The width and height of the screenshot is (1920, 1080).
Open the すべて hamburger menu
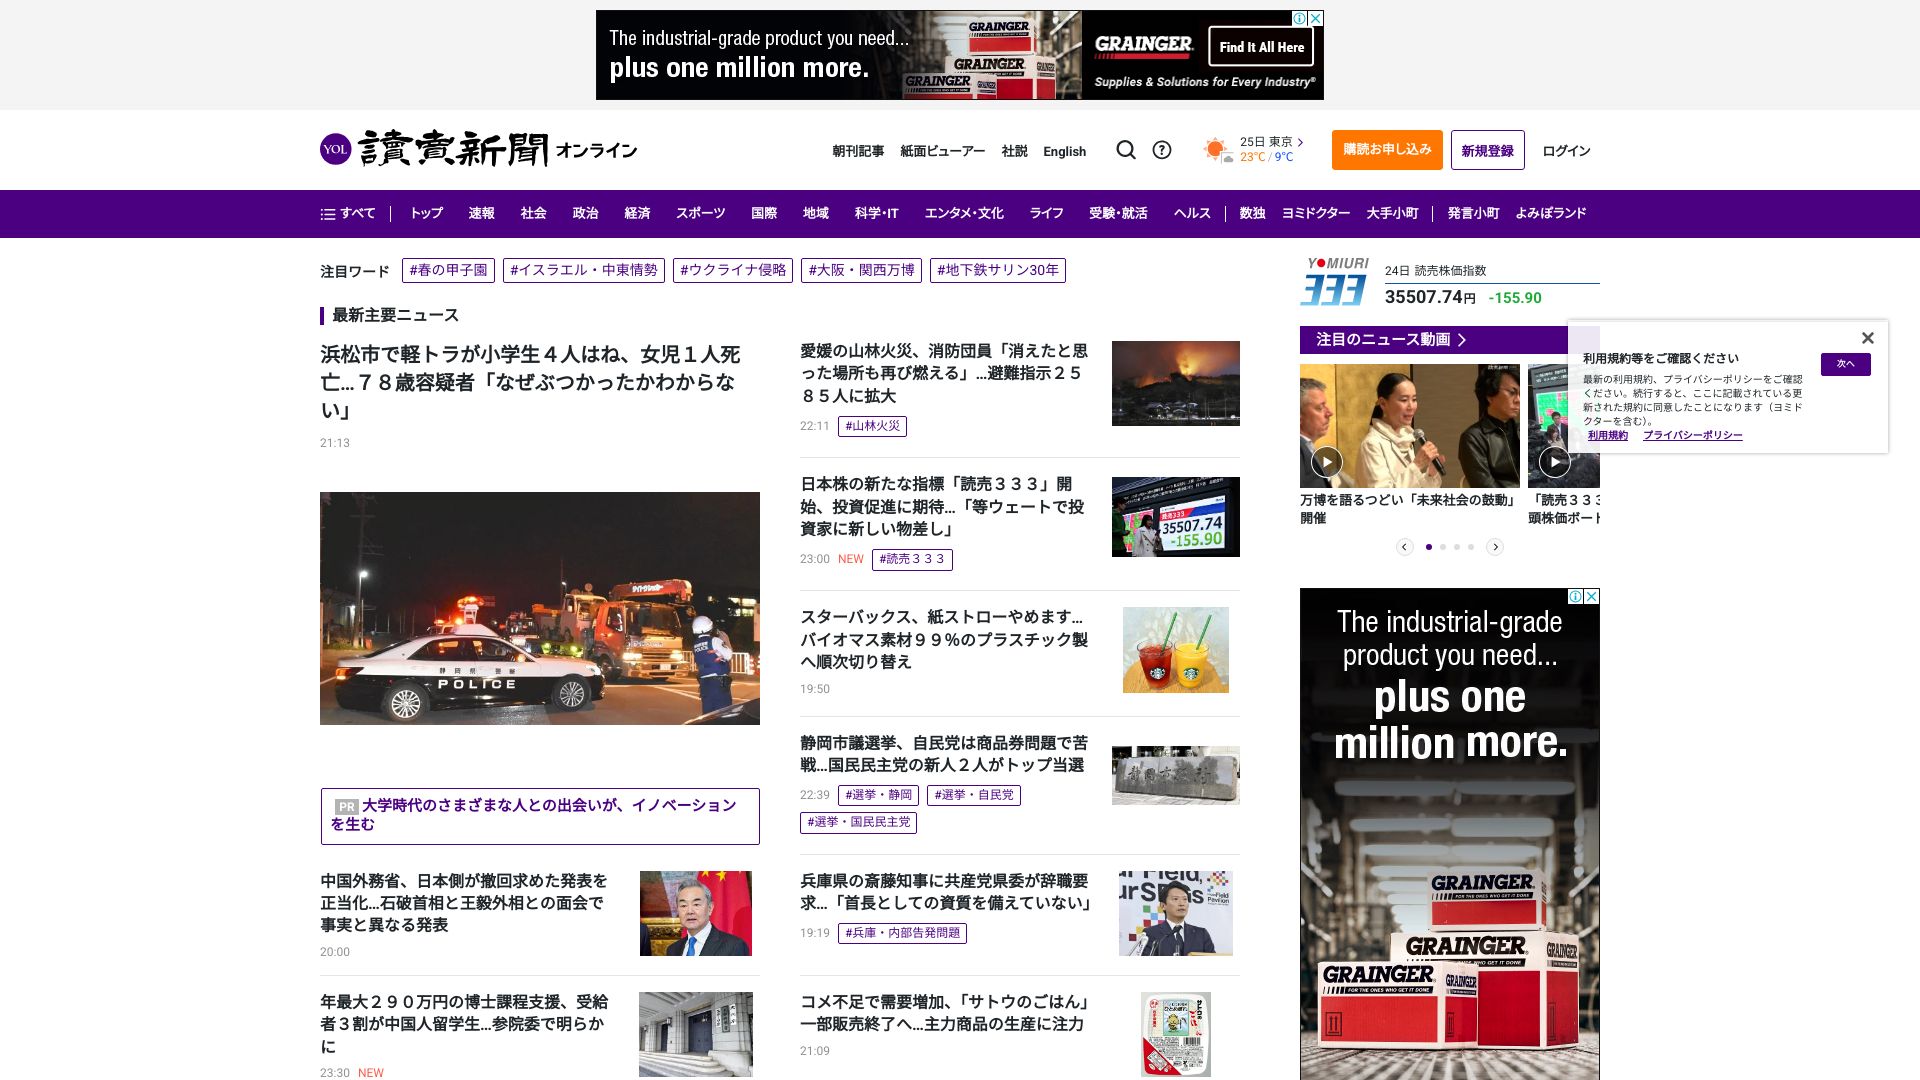pyautogui.click(x=347, y=213)
